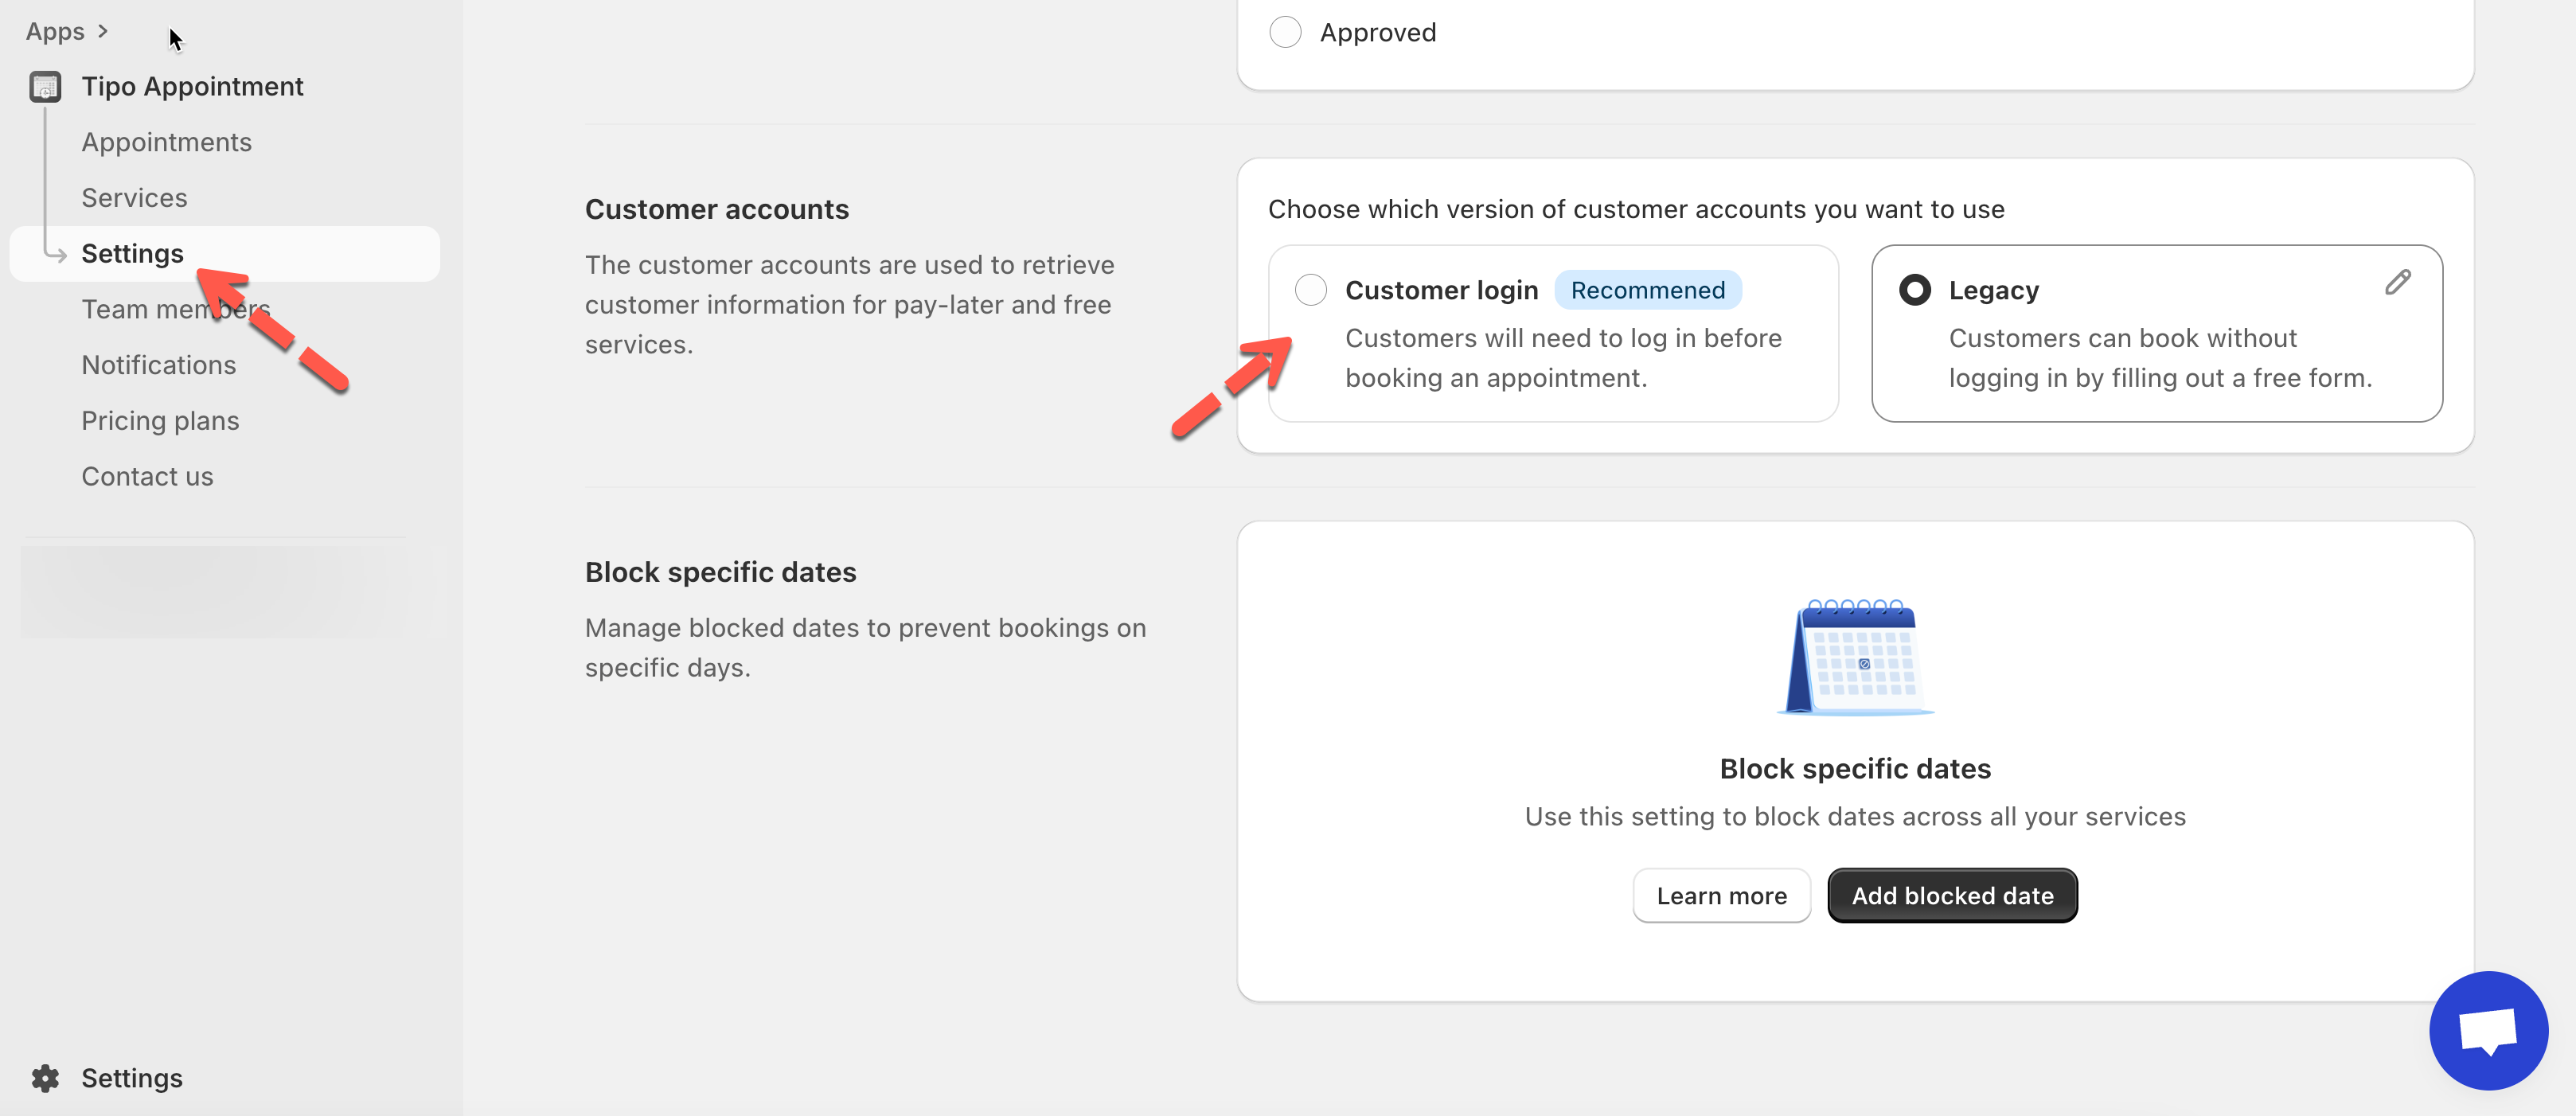The width and height of the screenshot is (2576, 1116).
Task: Click the Add blocked date button
Action: [1951, 896]
